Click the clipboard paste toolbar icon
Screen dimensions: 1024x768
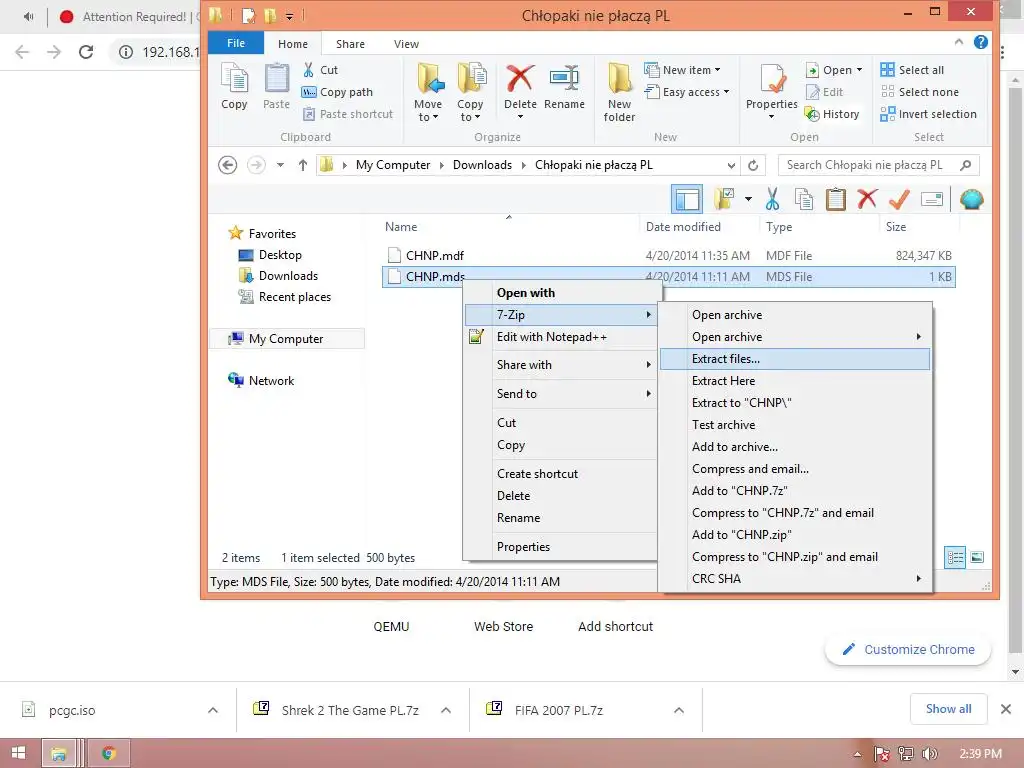[x=835, y=199]
